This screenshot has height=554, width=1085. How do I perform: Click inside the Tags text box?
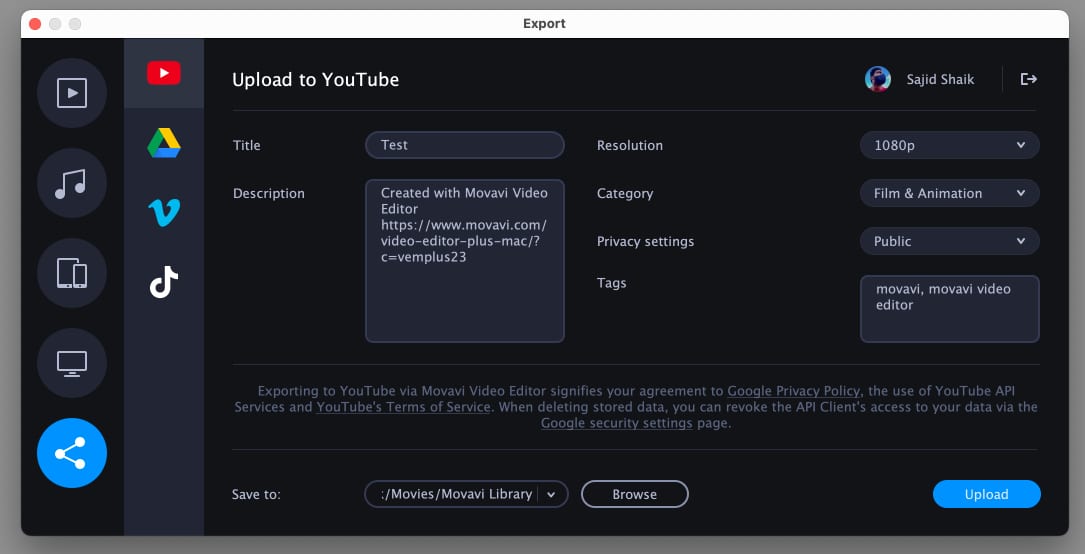coord(949,309)
